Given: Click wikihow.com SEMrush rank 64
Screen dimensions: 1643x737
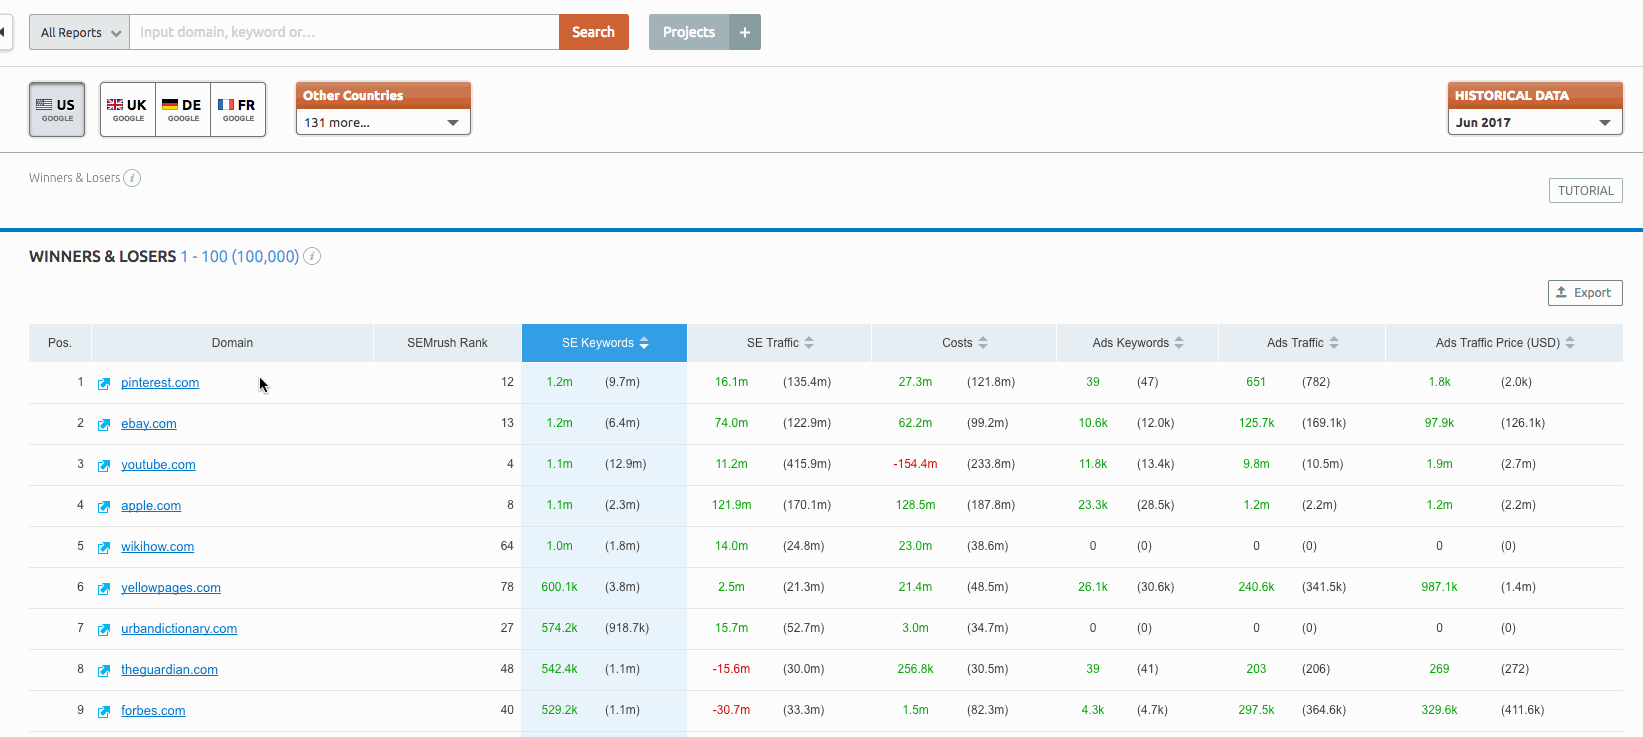Looking at the screenshot, I should click(507, 546).
